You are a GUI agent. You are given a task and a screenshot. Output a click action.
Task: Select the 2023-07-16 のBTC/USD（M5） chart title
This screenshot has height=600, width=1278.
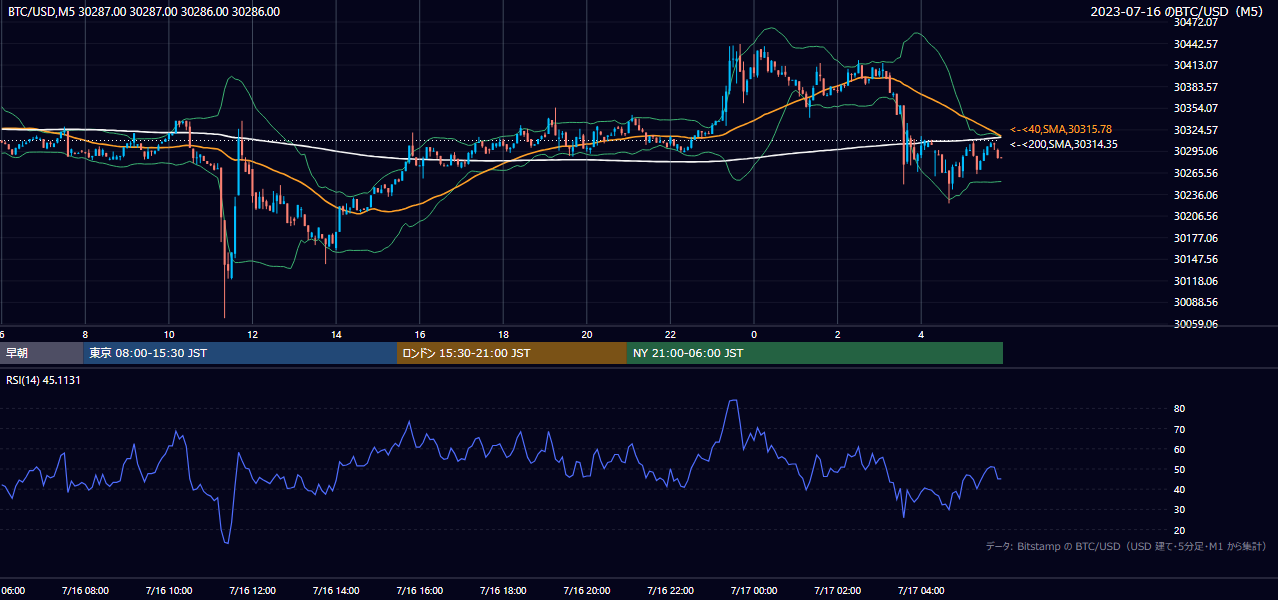point(1179,12)
